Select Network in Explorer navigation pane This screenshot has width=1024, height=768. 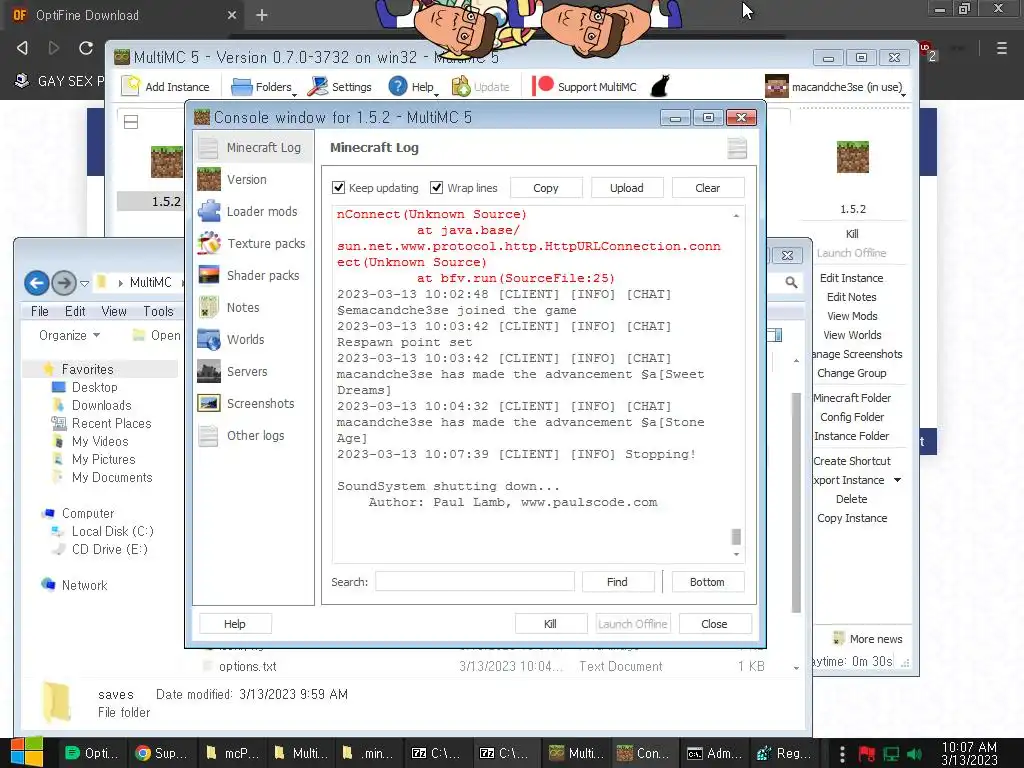coord(84,586)
